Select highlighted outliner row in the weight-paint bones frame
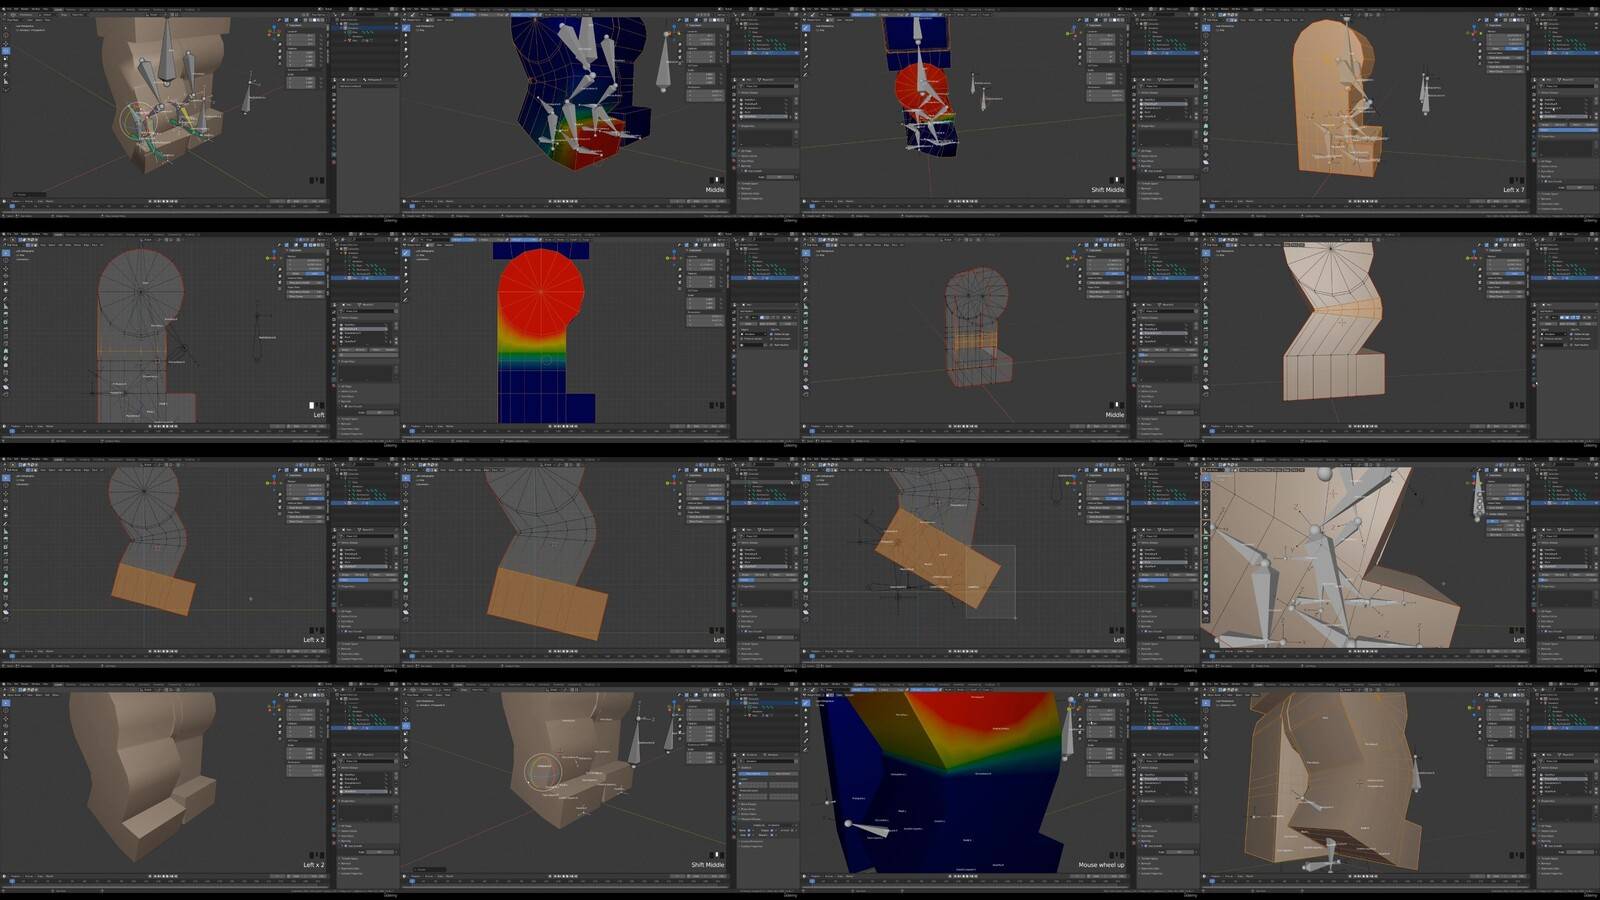The height and width of the screenshot is (900, 1600). tap(765, 52)
